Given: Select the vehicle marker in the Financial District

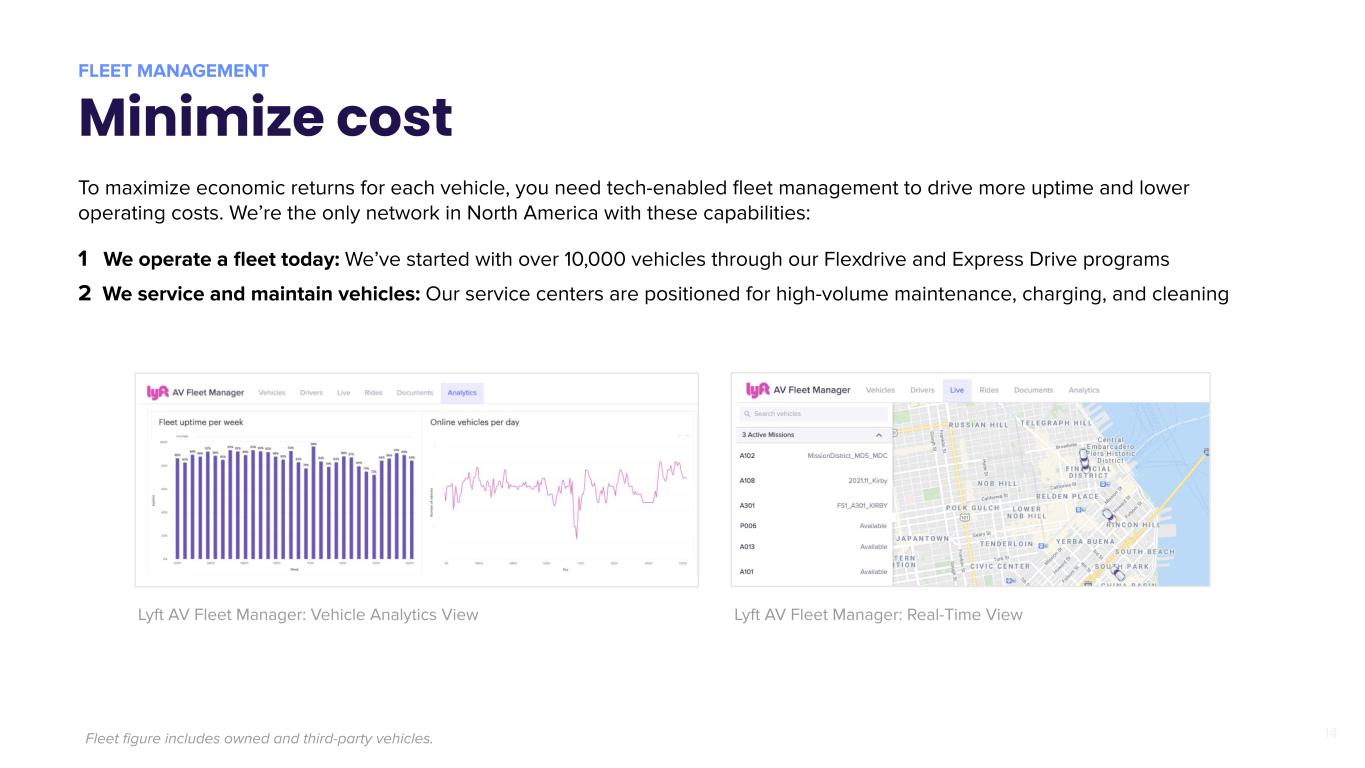Looking at the screenshot, I should coord(1084,459).
